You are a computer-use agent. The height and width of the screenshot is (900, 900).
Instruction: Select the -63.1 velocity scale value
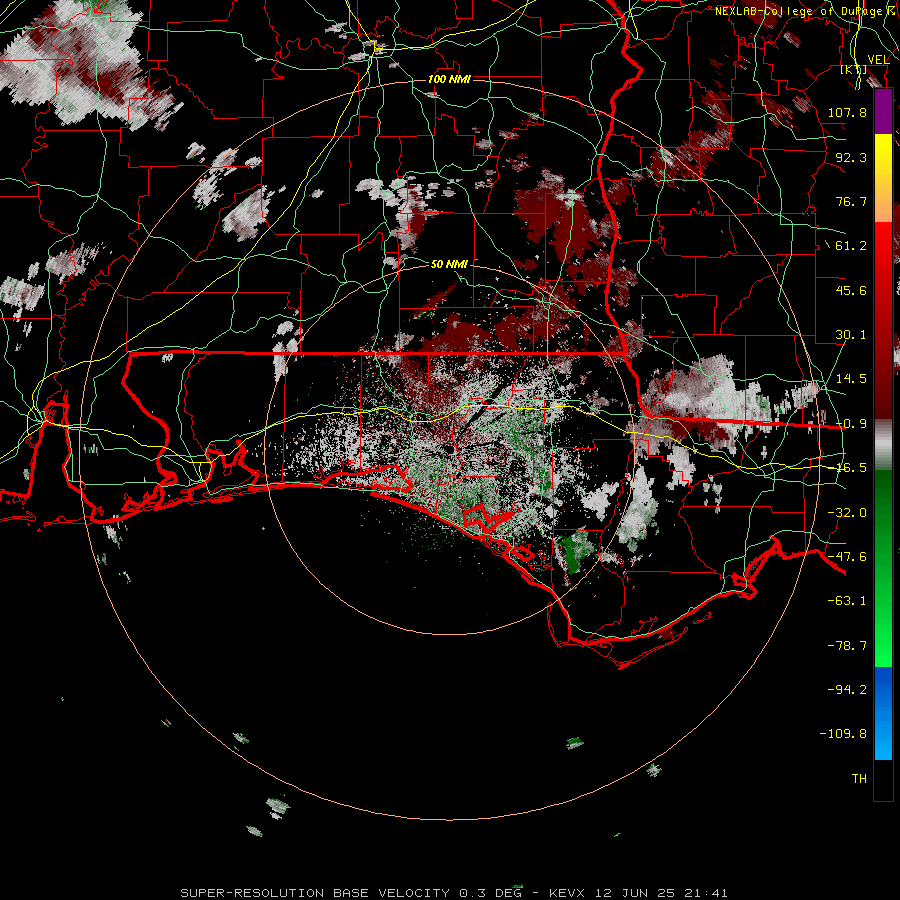pyautogui.click(x=847, y=601)
